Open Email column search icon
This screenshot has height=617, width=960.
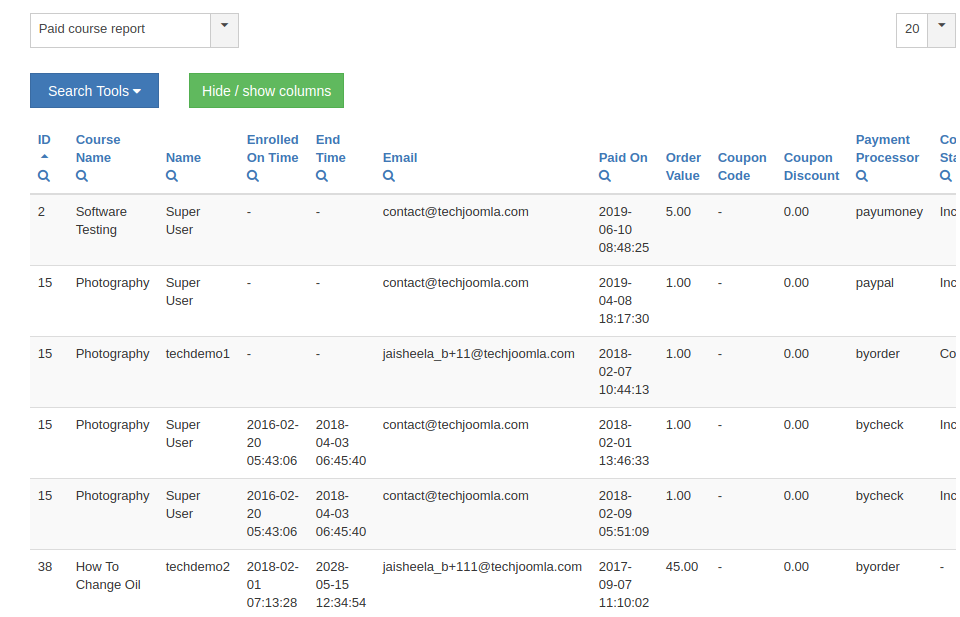tap(389, 176)
